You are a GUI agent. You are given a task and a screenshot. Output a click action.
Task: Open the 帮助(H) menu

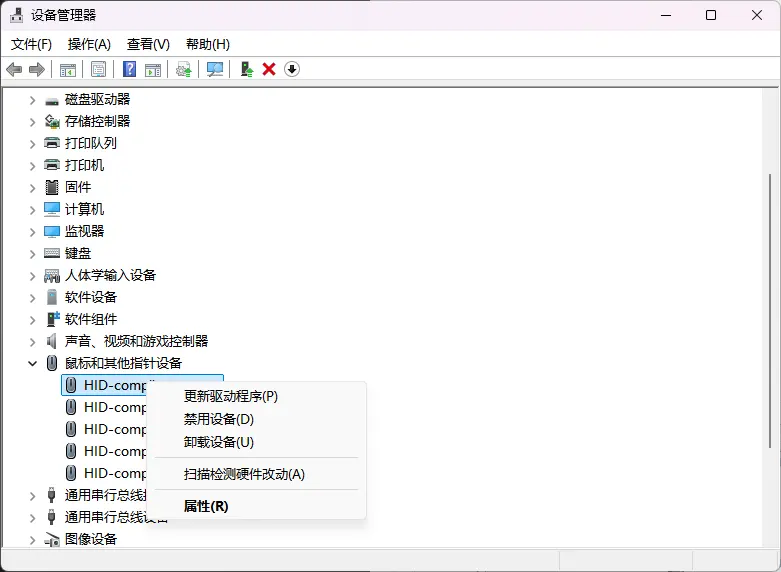[208, 44]
